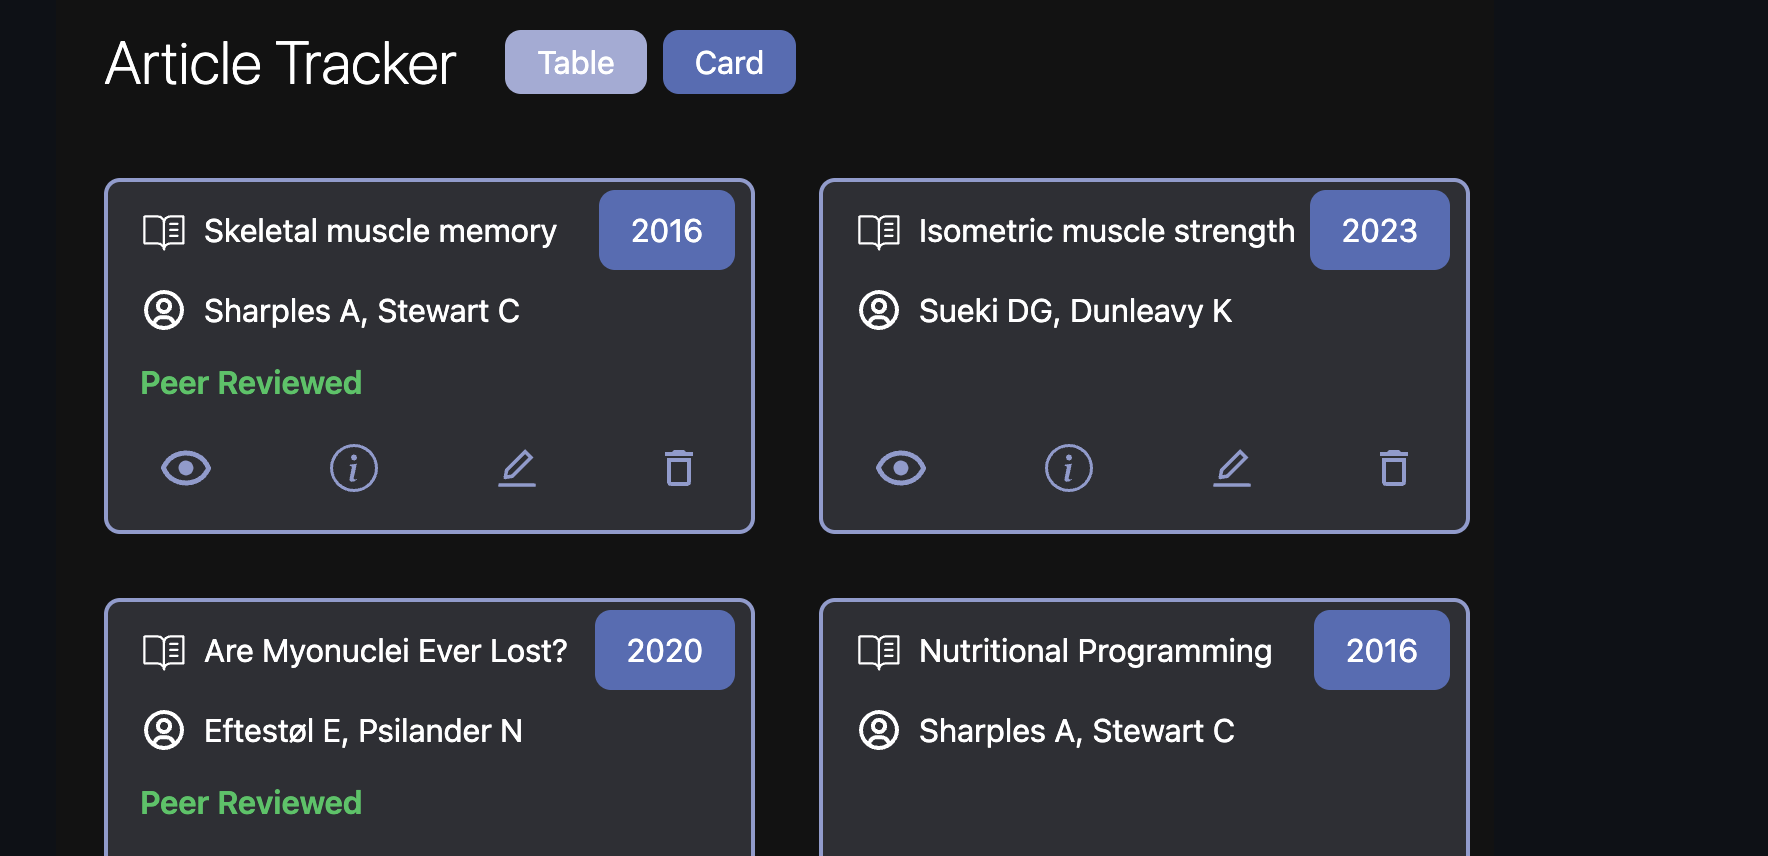The image size is (1768, 856).
Task: Click the 2020 year badge on Are Myonuclei Ever Lost?
Action: [664, 650]
